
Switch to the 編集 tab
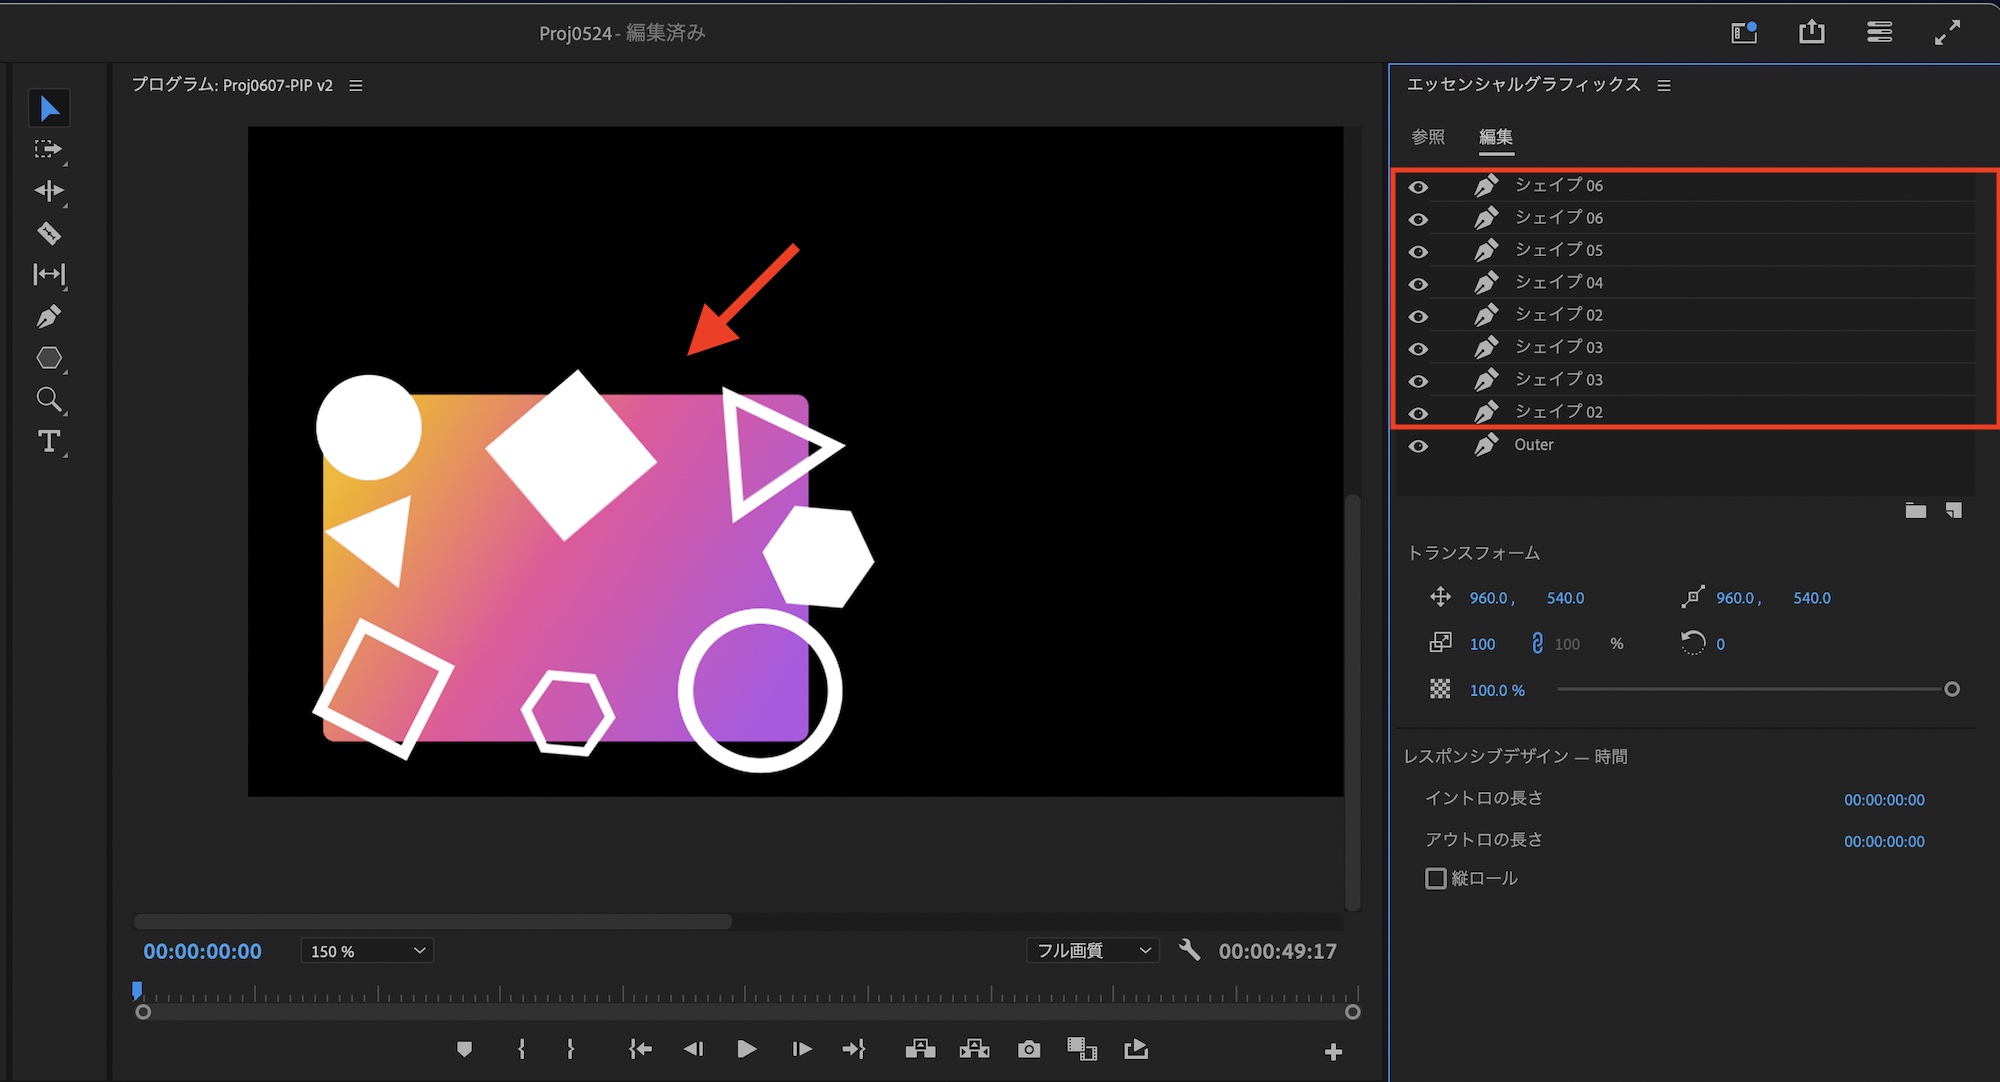point(1496,137)
